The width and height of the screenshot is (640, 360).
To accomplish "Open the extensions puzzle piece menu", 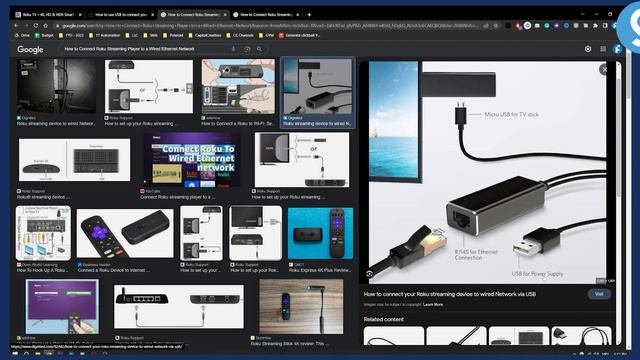I will (x=596, y=26).
